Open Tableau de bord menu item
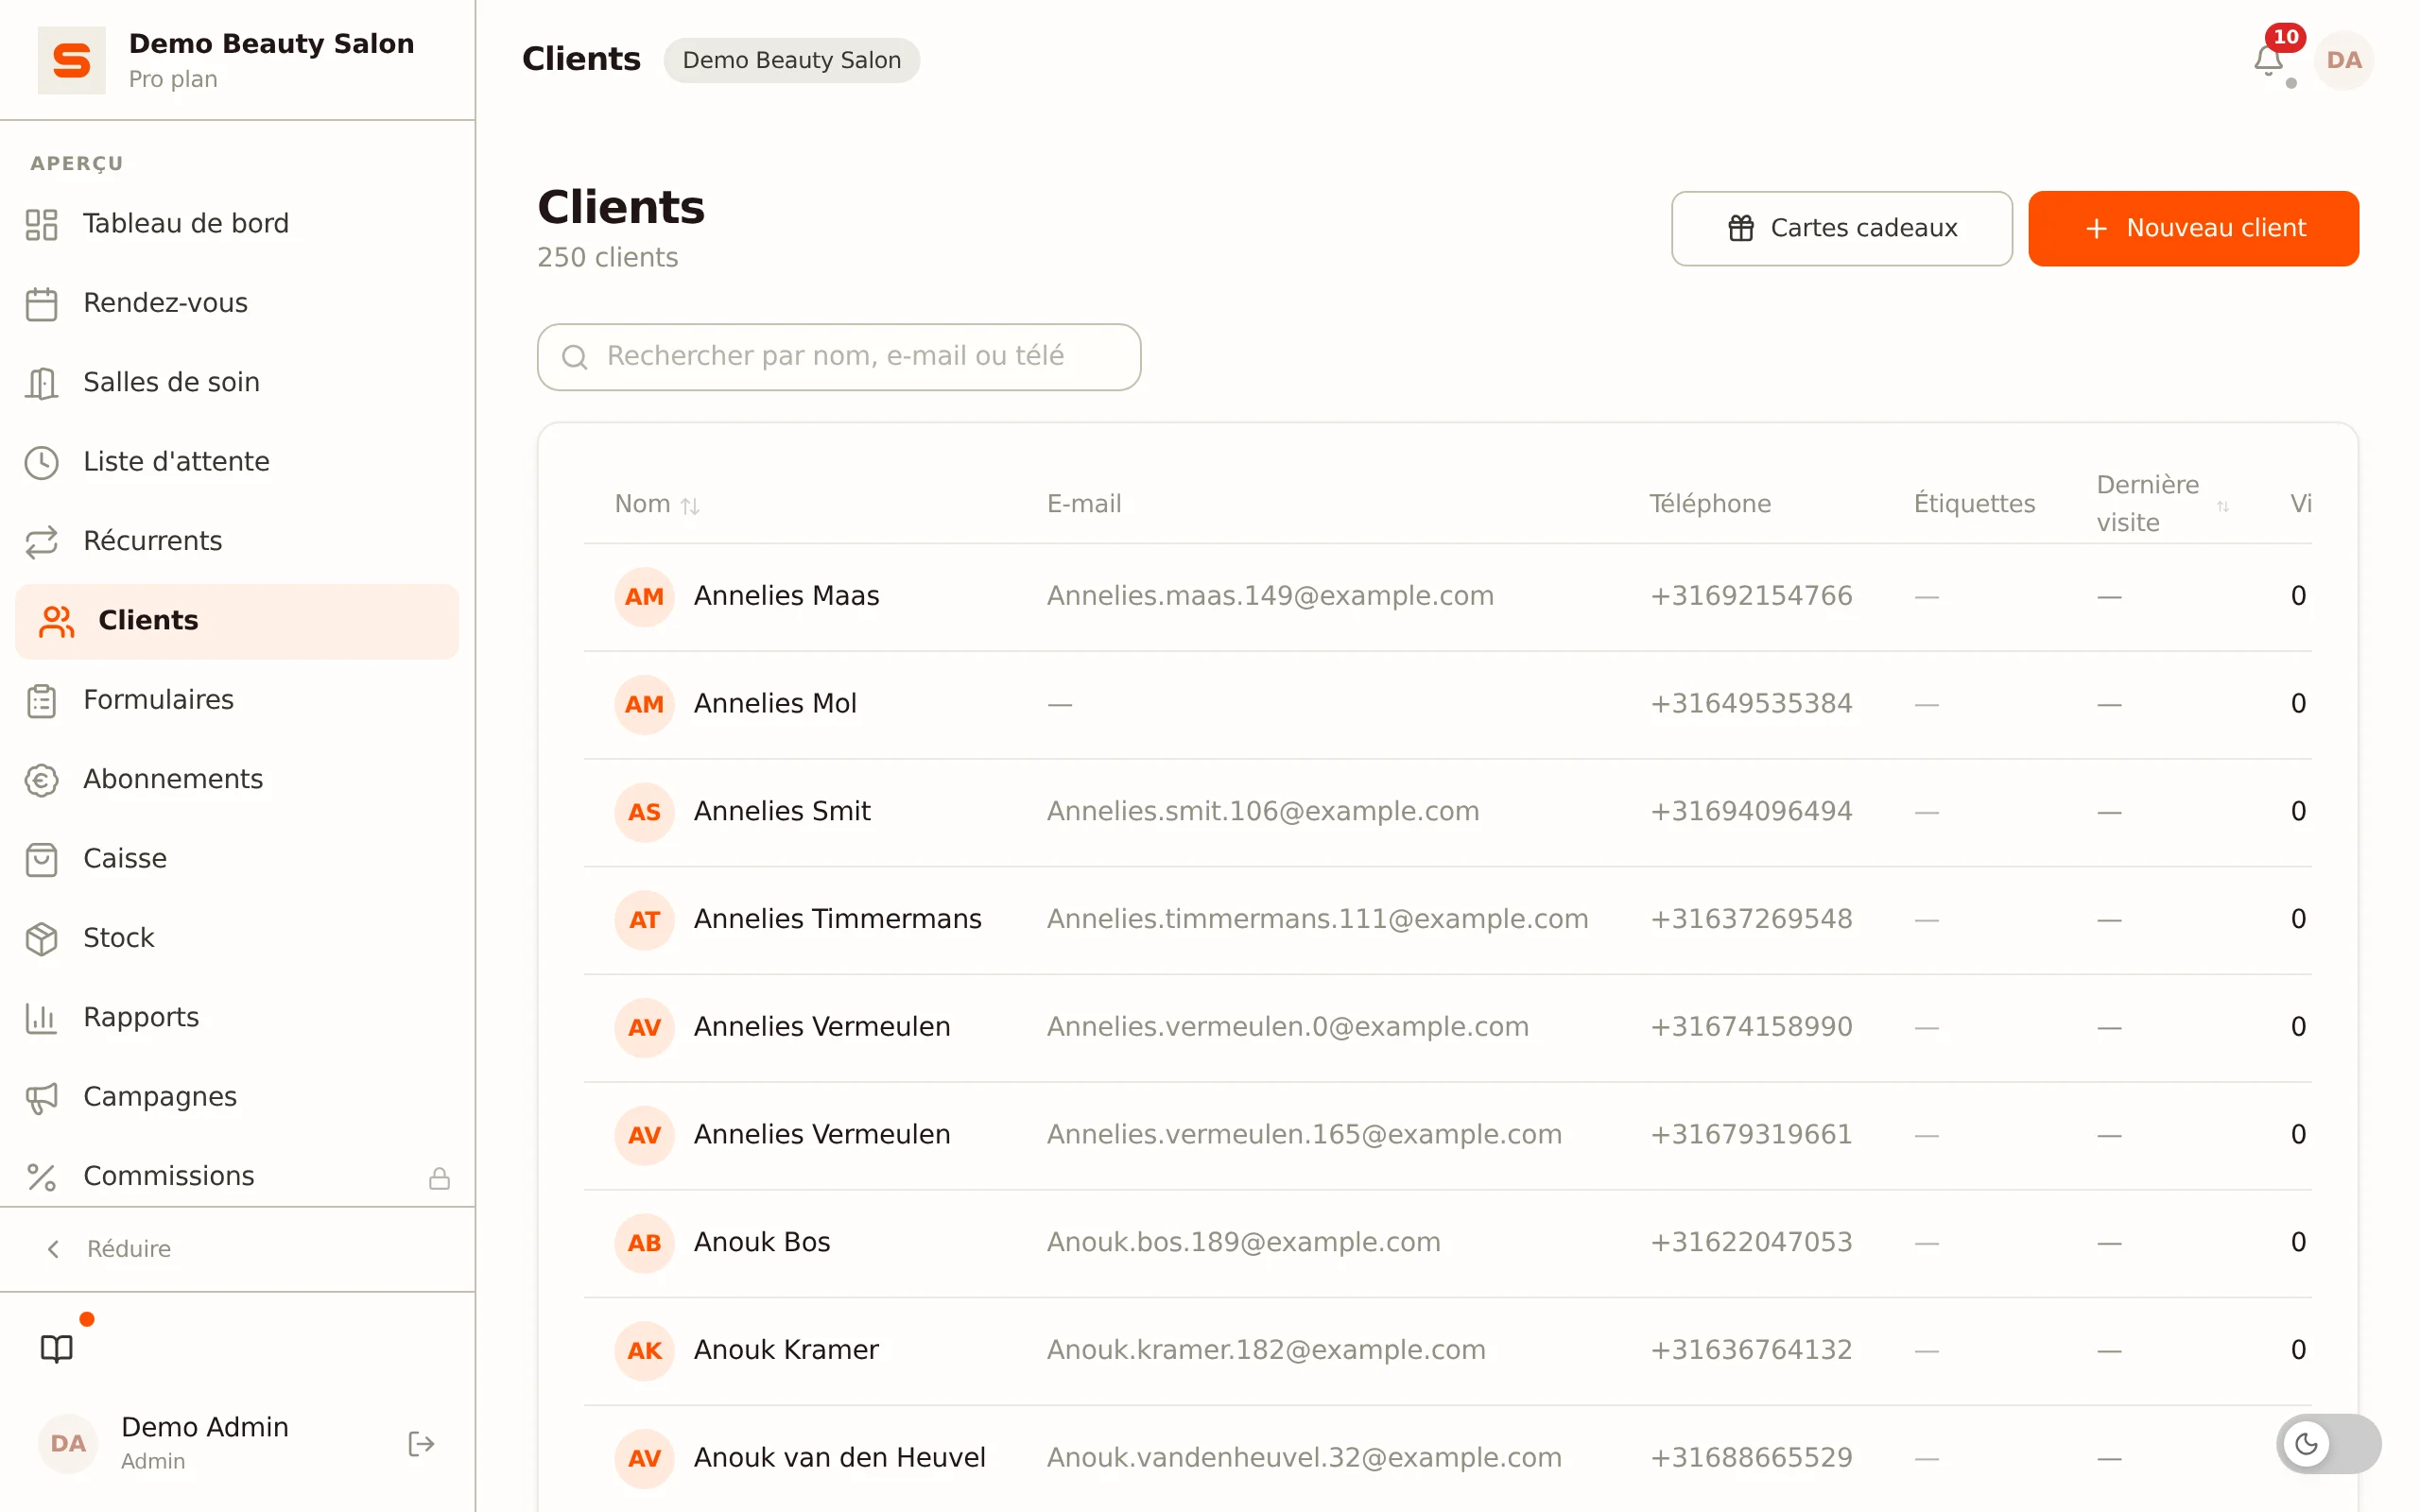Screen dimensions: 2420x1512 [x=237, y=224]
